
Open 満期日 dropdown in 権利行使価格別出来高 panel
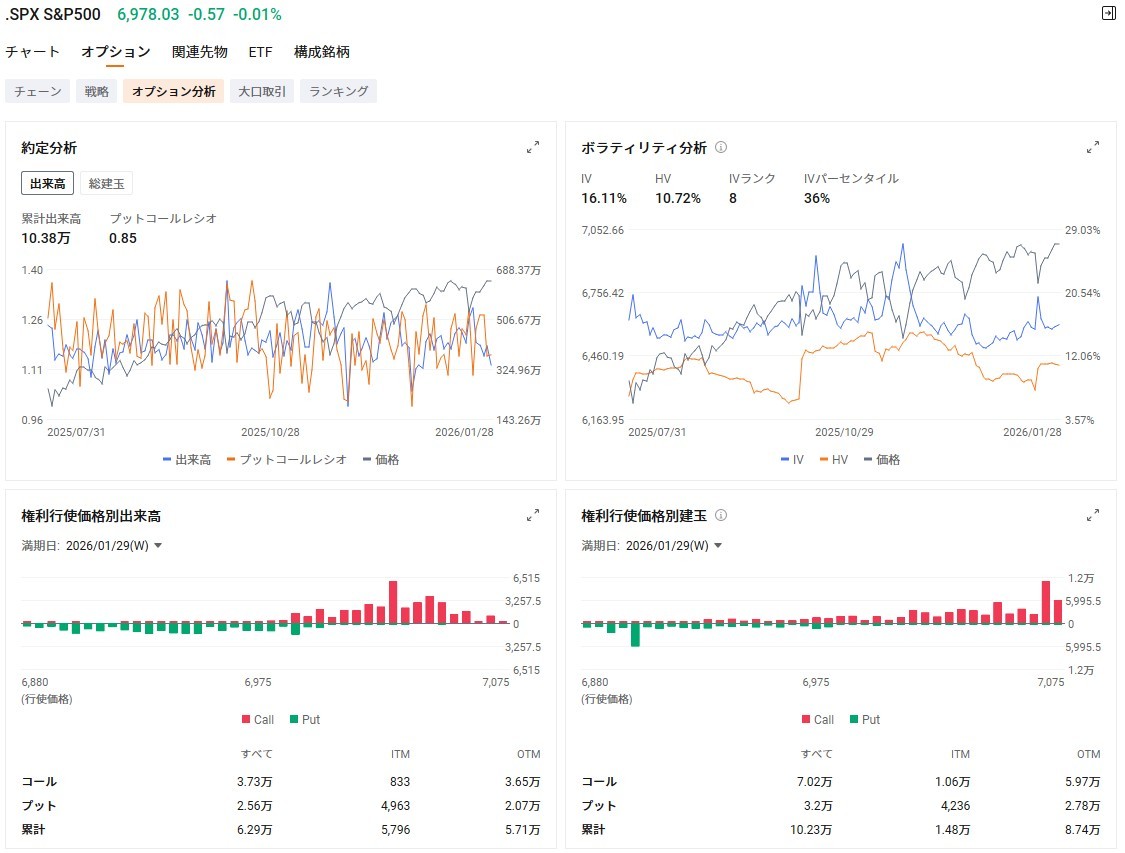pos(113,546)
